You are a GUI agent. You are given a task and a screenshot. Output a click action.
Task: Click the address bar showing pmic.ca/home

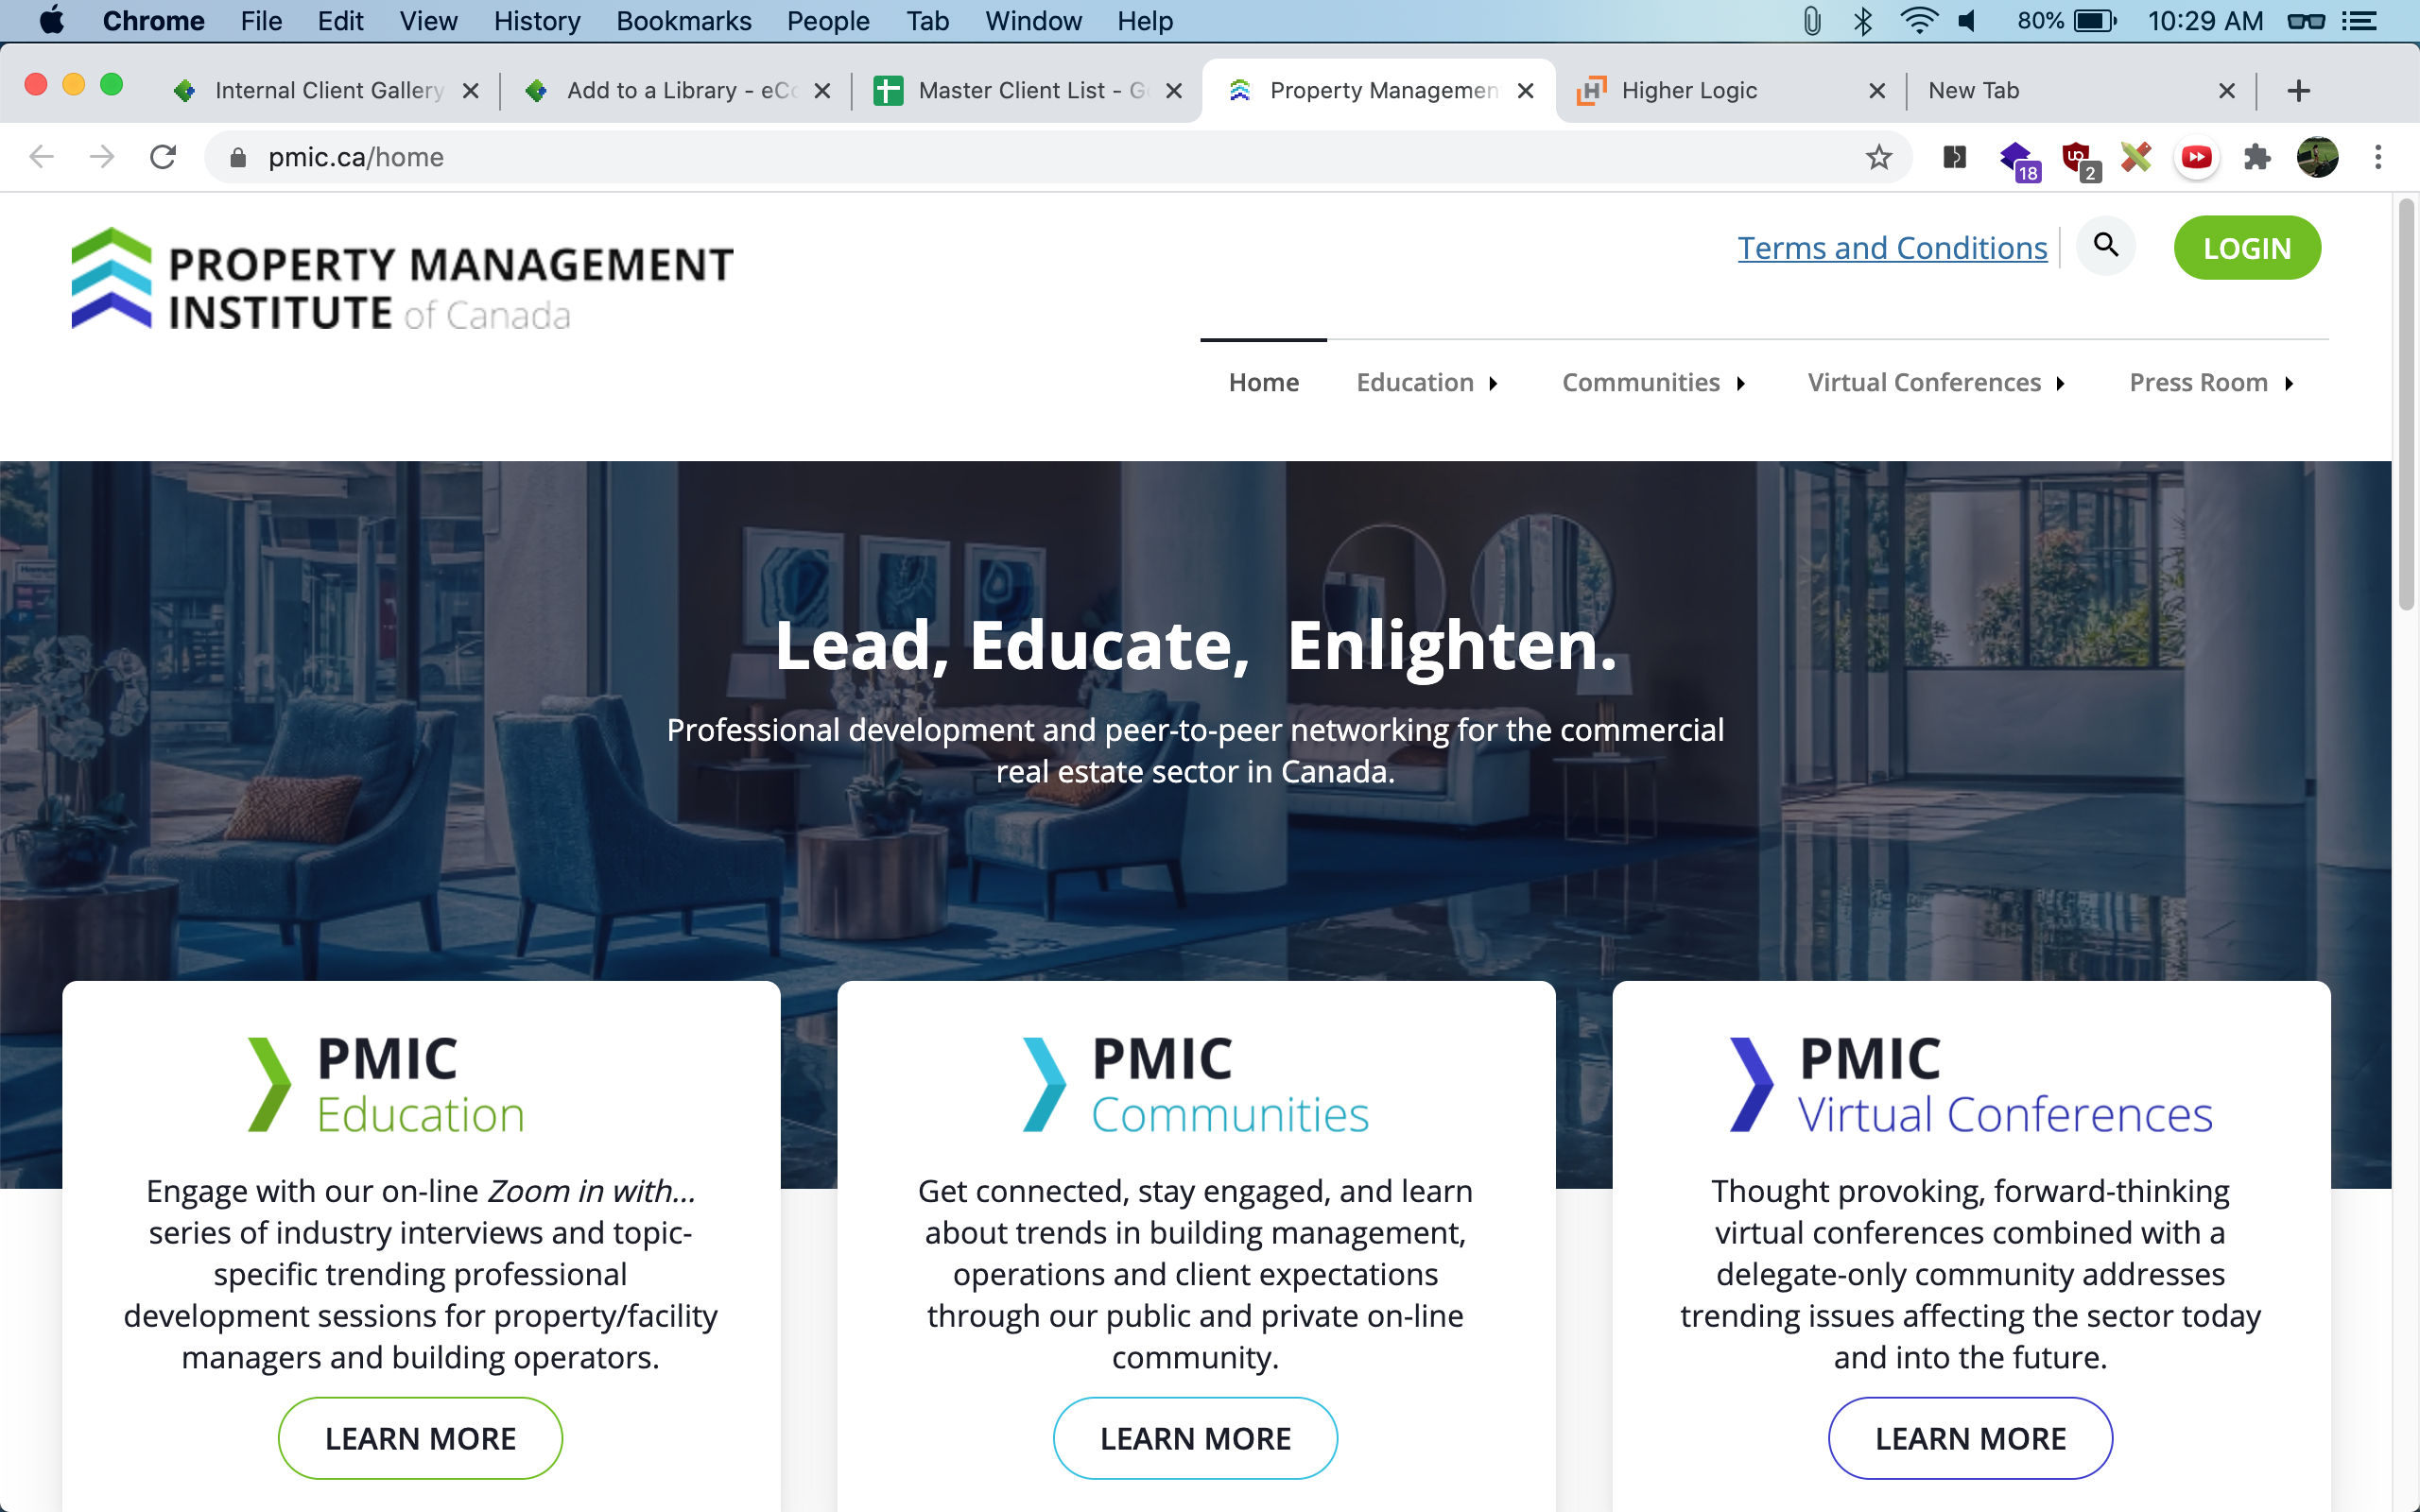point(1000,157)
